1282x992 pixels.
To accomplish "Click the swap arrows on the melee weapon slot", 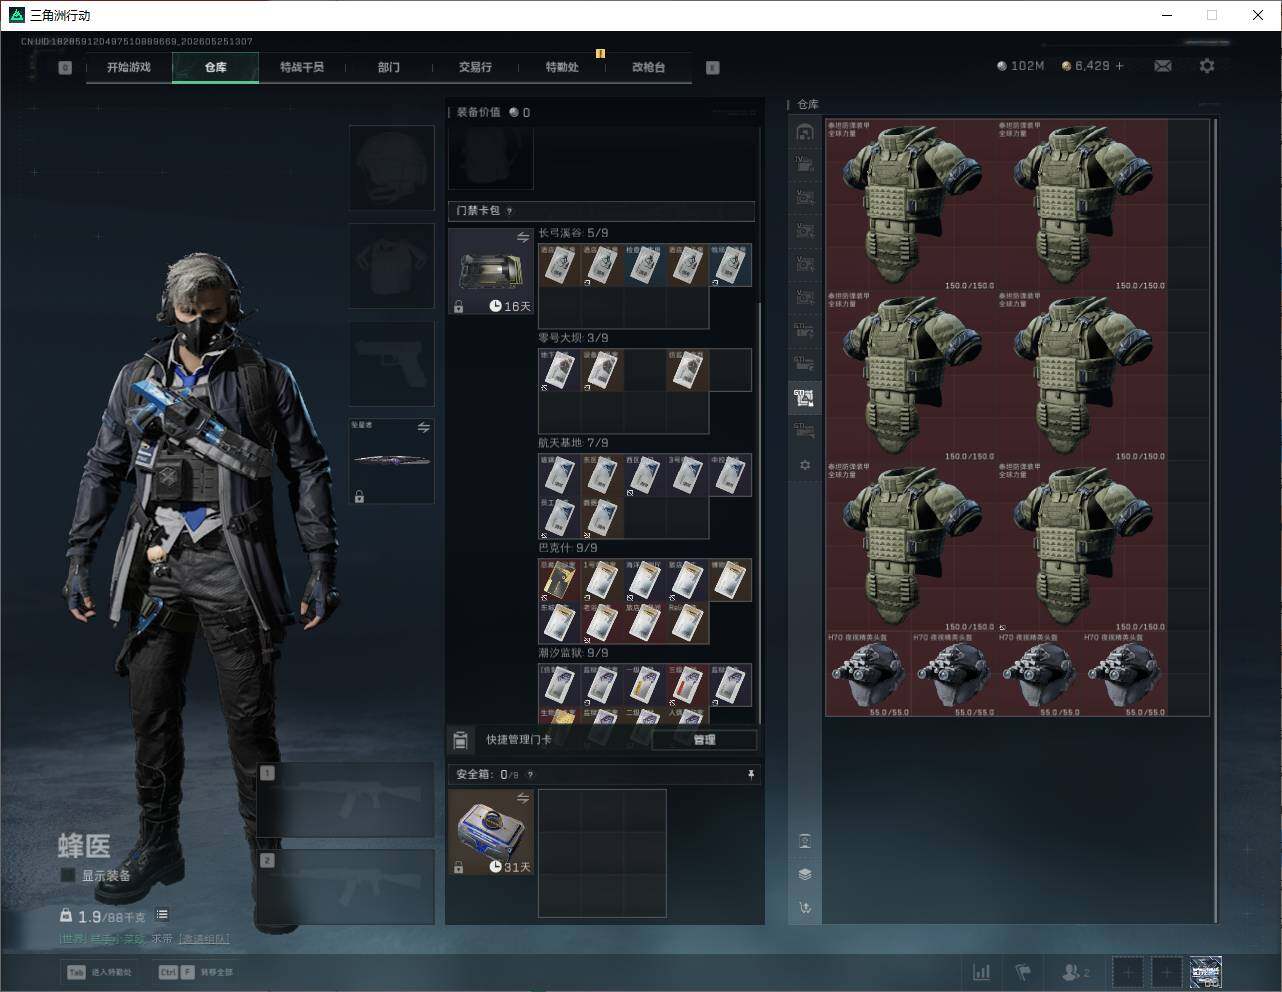I will 424,428.
